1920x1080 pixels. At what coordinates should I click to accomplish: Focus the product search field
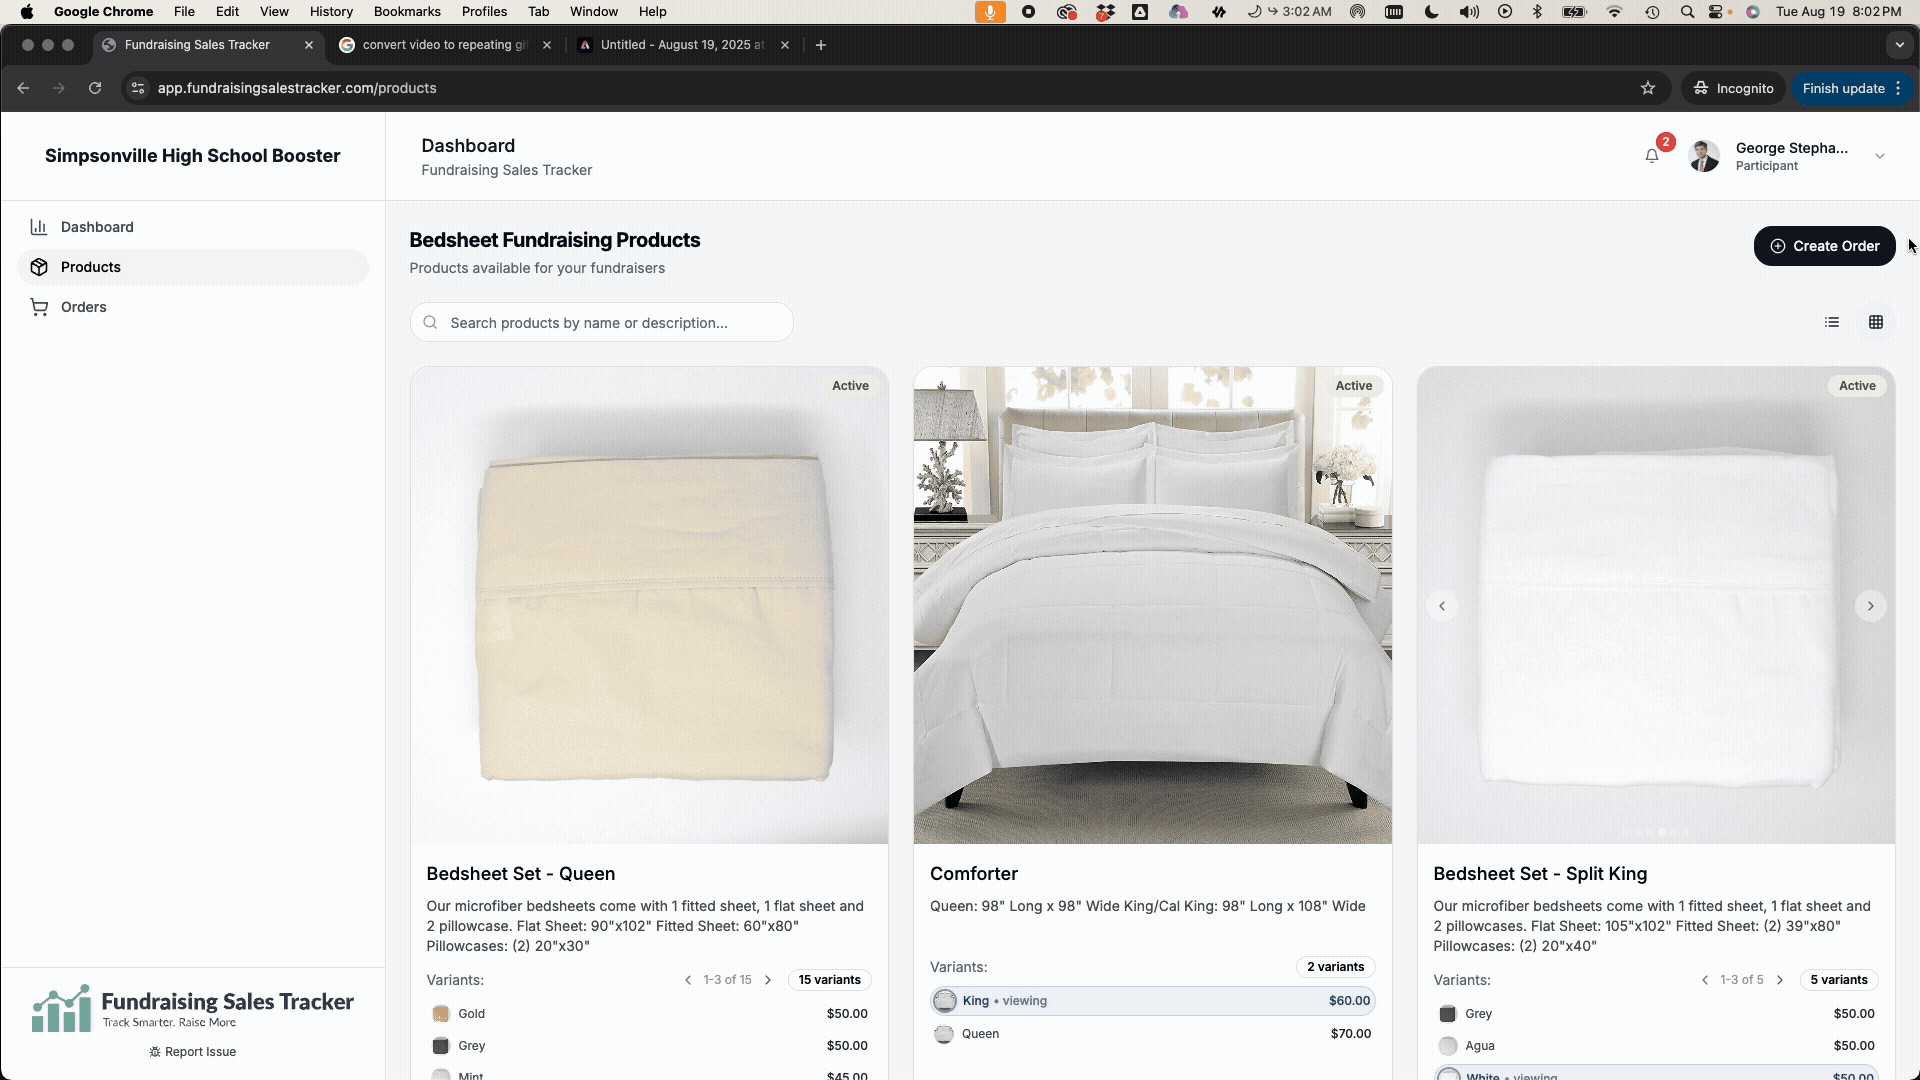[x=602, y=323]
